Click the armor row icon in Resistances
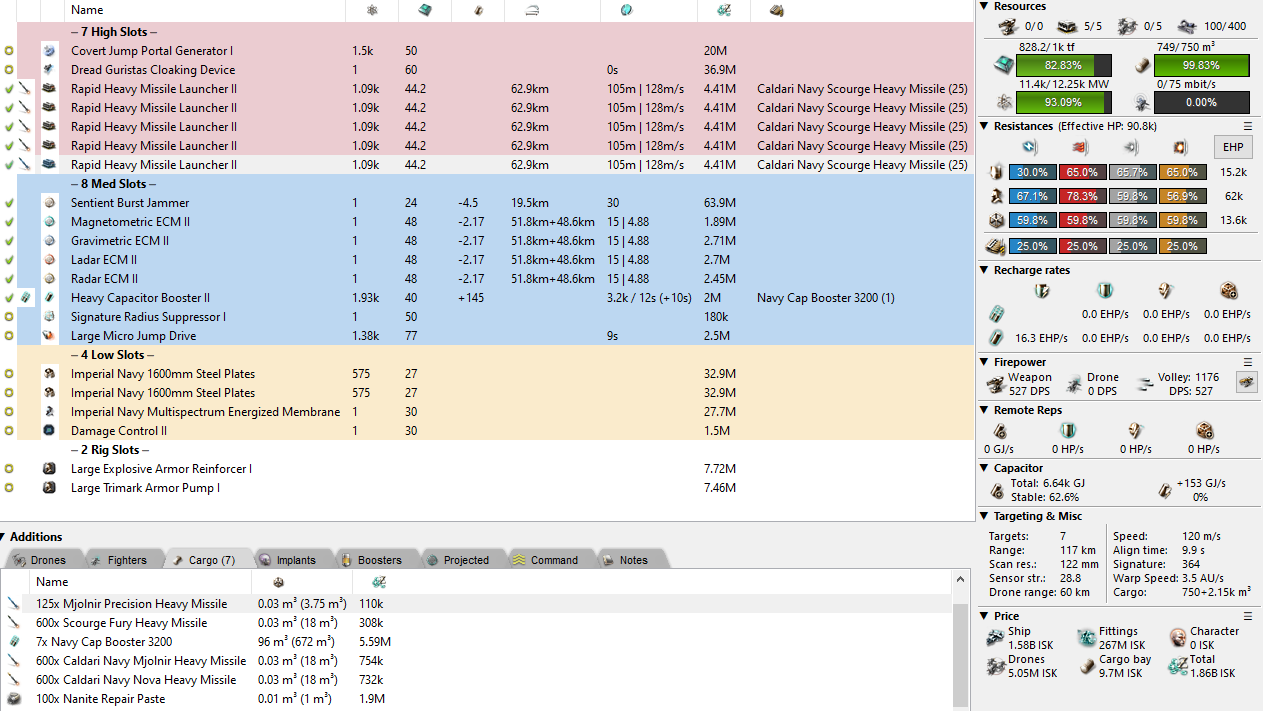Viewport: 1263px width, 711px height. [996, 197]
